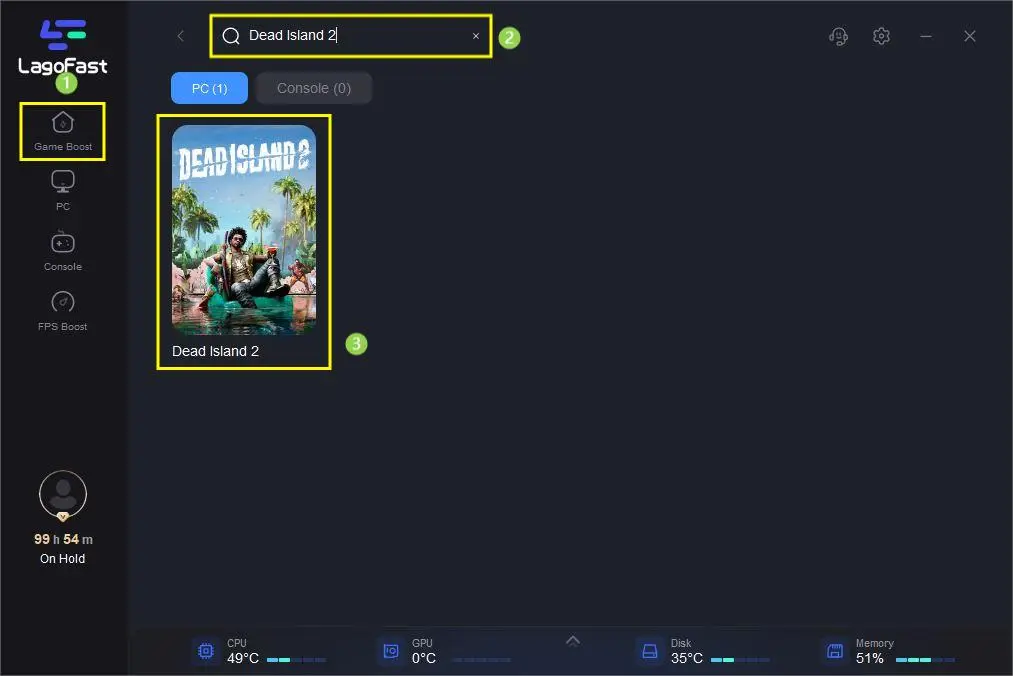
Task: Open the Console section in sidebar
Action: [x=63, y=250]
